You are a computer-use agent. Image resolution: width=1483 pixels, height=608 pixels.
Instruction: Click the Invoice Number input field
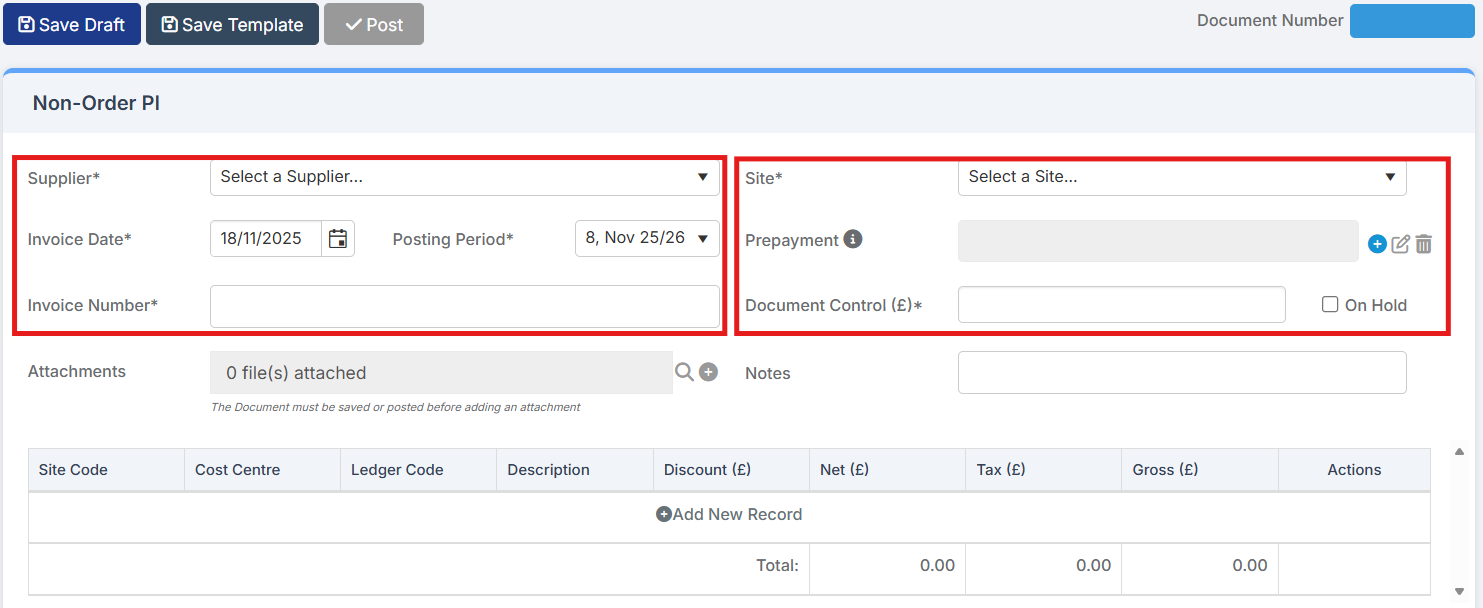click(x=464, y=306)
